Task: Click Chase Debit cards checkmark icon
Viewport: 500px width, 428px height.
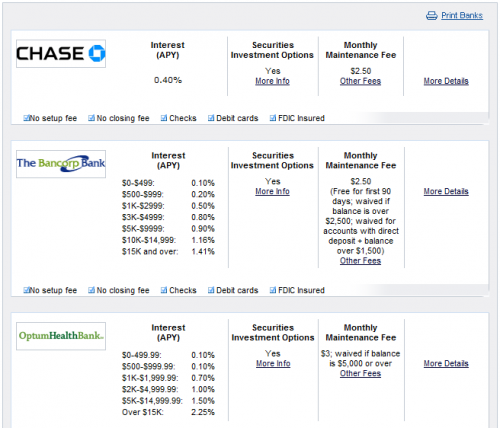Action: (x=211, y=118)
